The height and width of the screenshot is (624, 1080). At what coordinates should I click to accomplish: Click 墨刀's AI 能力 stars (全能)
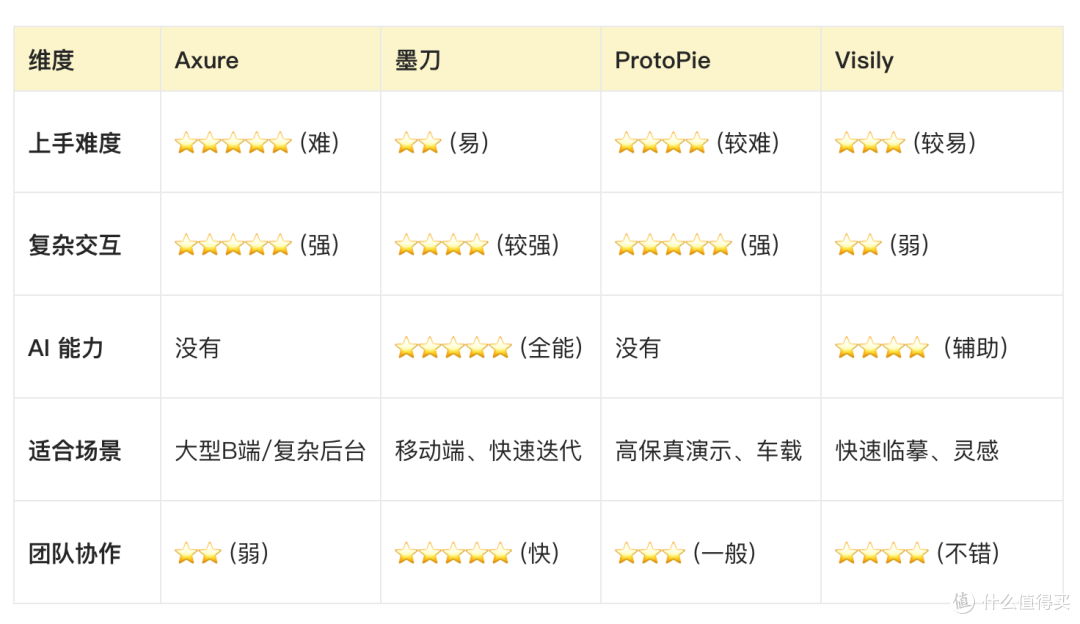pyautogui.click(x=488, y=348)
